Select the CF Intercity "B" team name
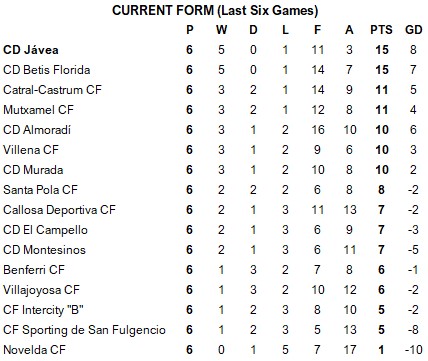 [43, 310]
